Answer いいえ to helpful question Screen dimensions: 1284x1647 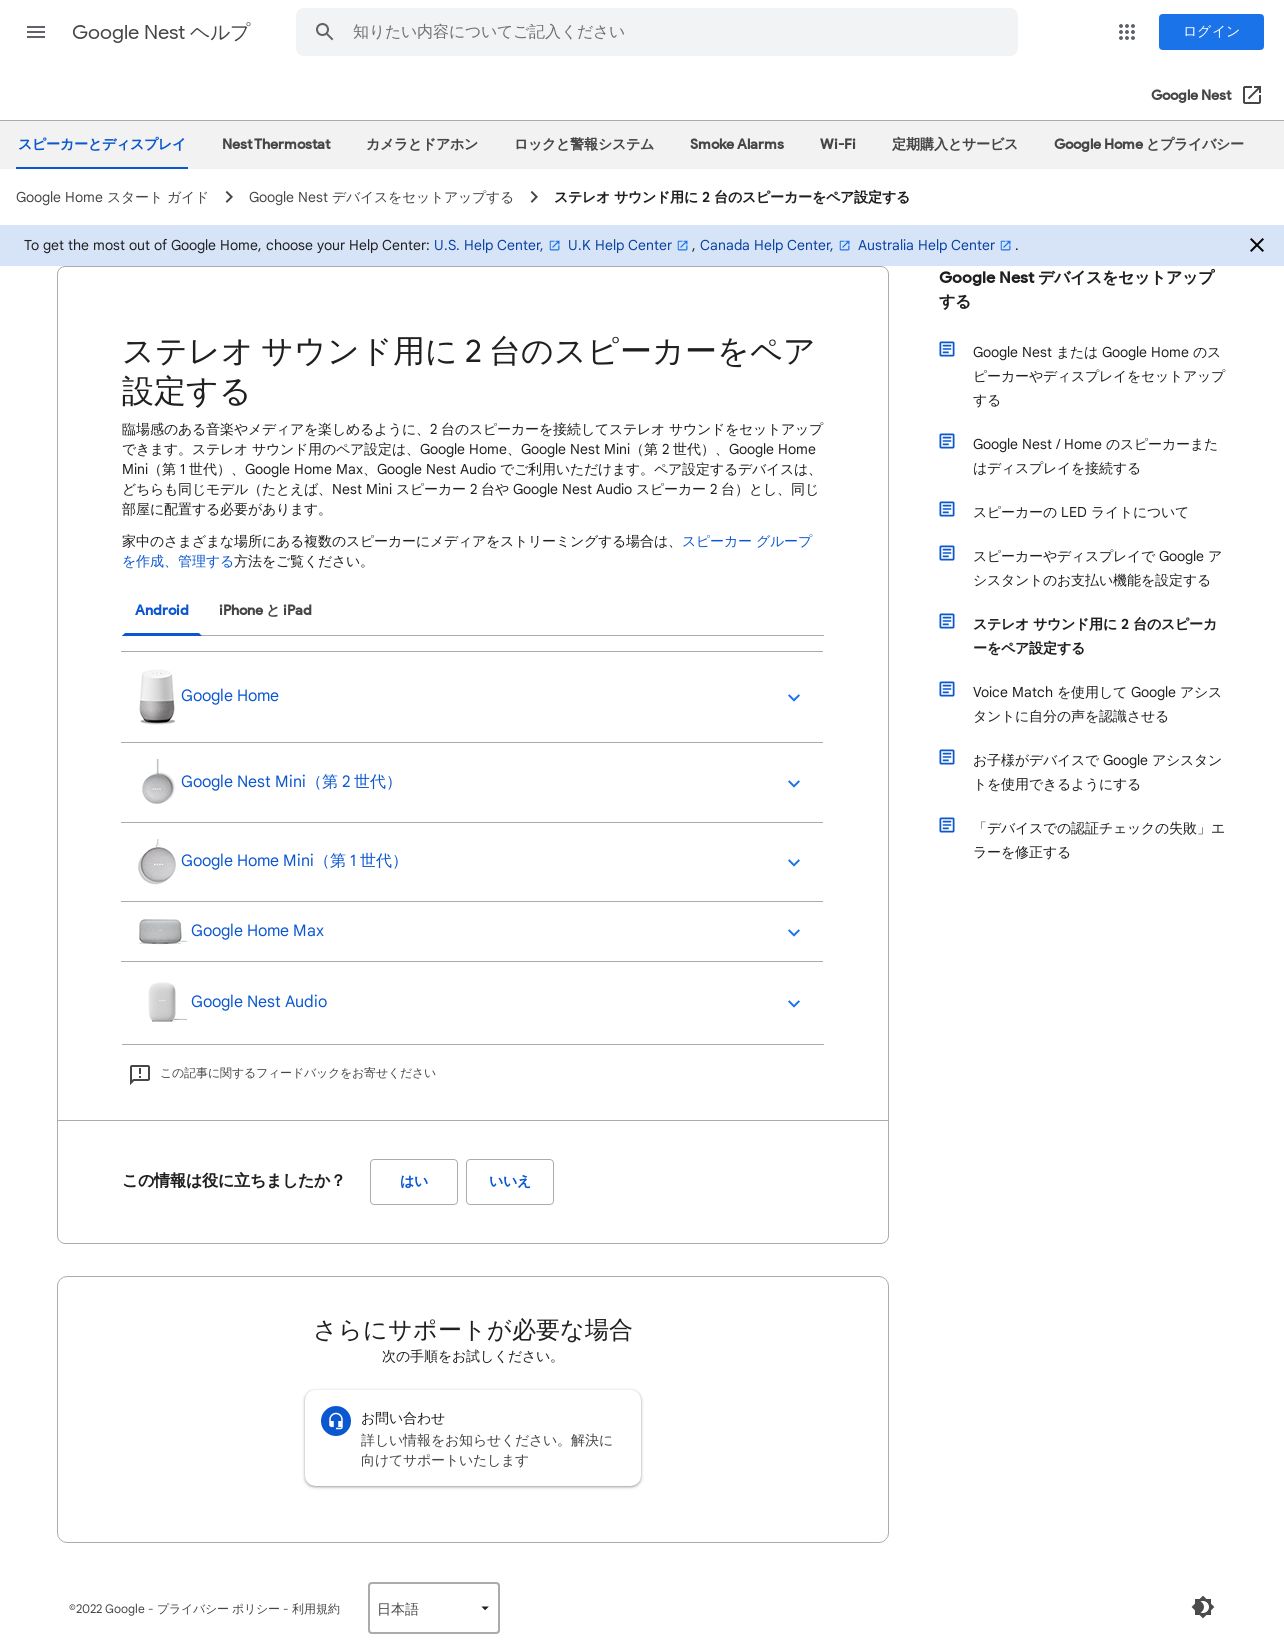click(x=510, y=1182)
